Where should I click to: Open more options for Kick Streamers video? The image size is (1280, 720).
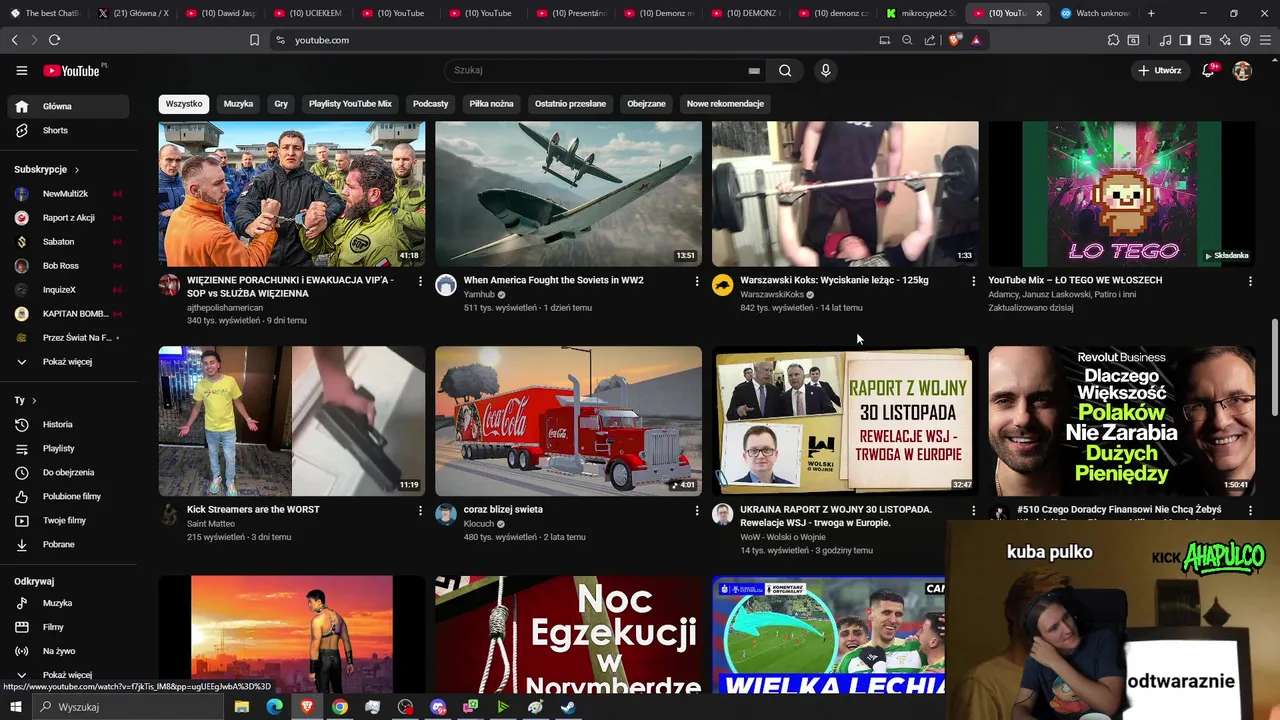click(x=420, y=511)
